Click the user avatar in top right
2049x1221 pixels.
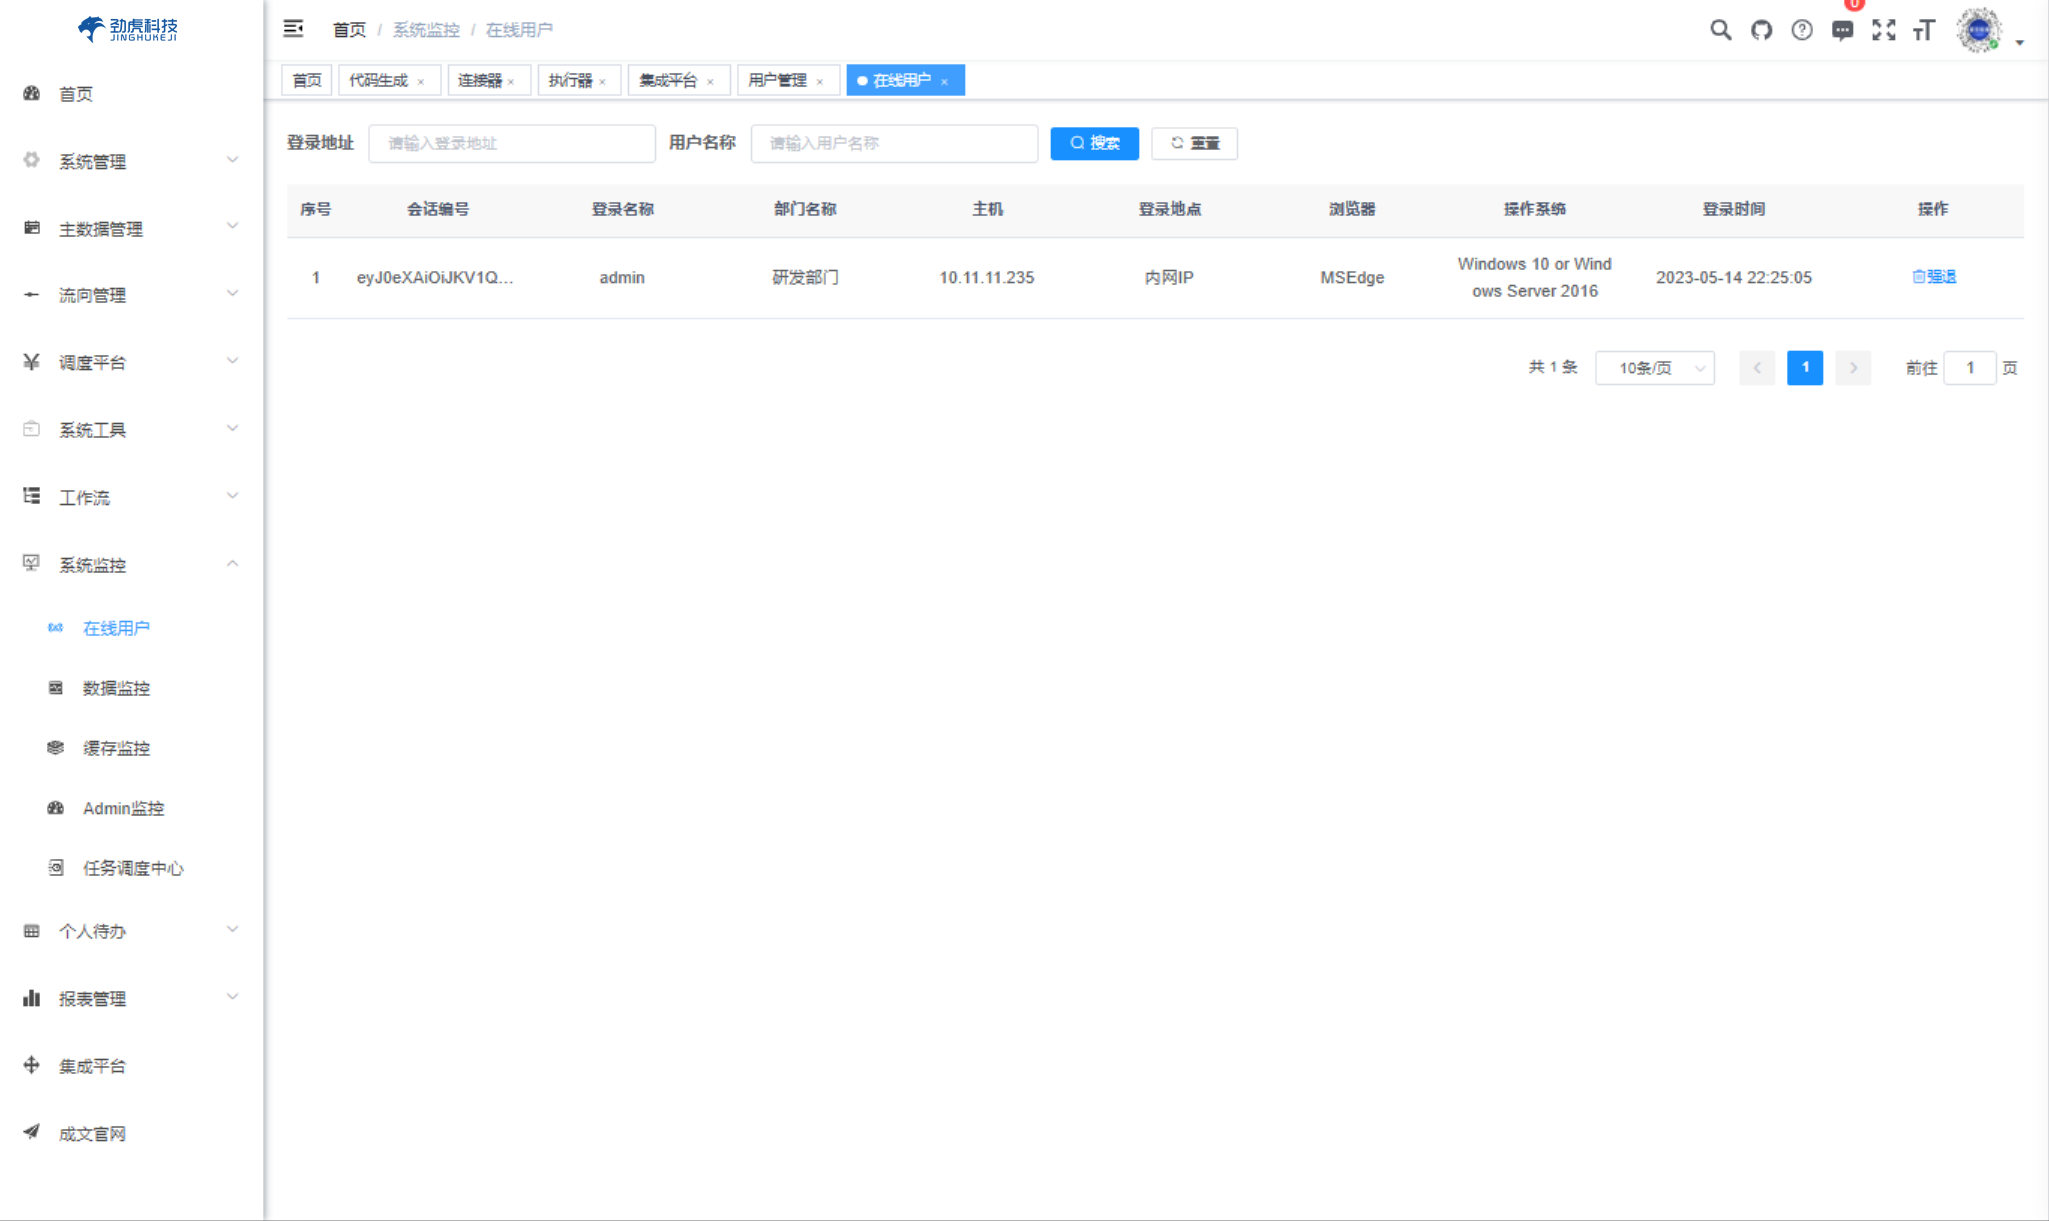tap(1975, 30)
